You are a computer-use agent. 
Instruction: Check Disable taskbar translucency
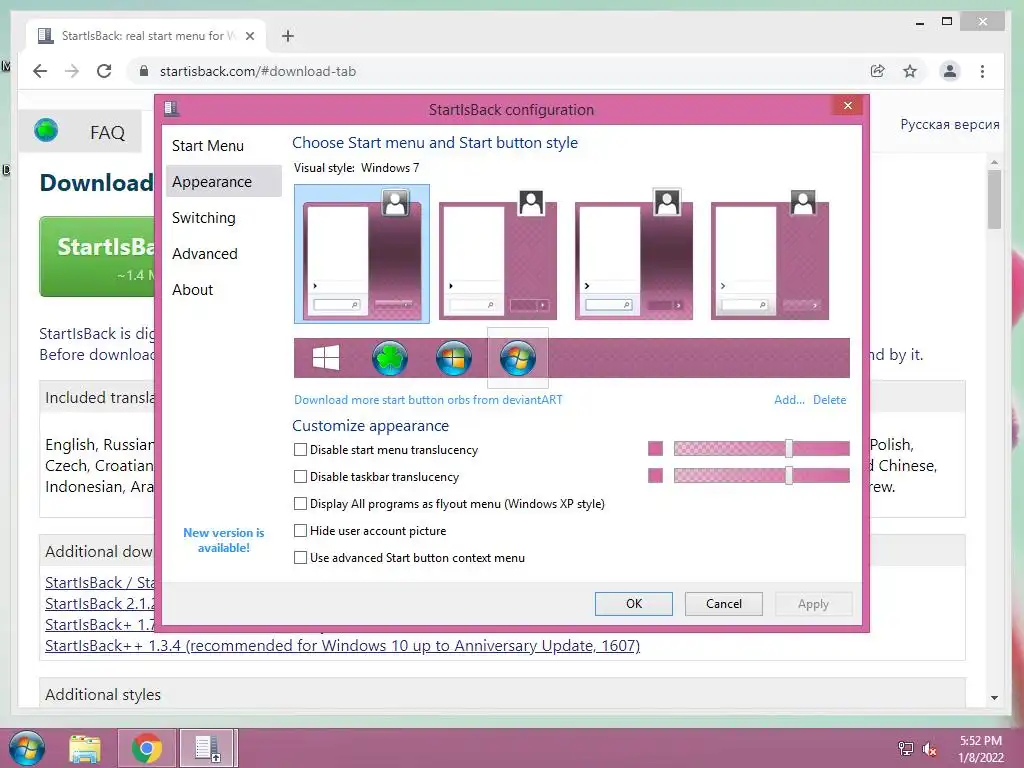(300, 477)
